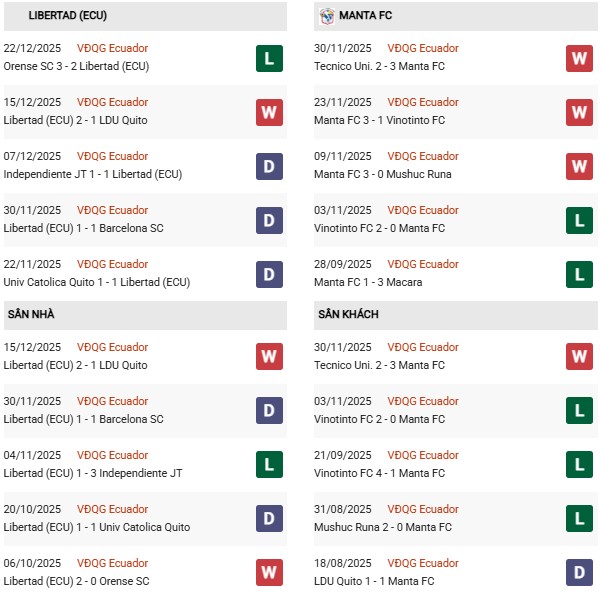Click the L badge for Vinotinto FC 4-1 Manta FC
Image resolution: width=600 pixels, height=593 pixels.
(x=579, y=465)
